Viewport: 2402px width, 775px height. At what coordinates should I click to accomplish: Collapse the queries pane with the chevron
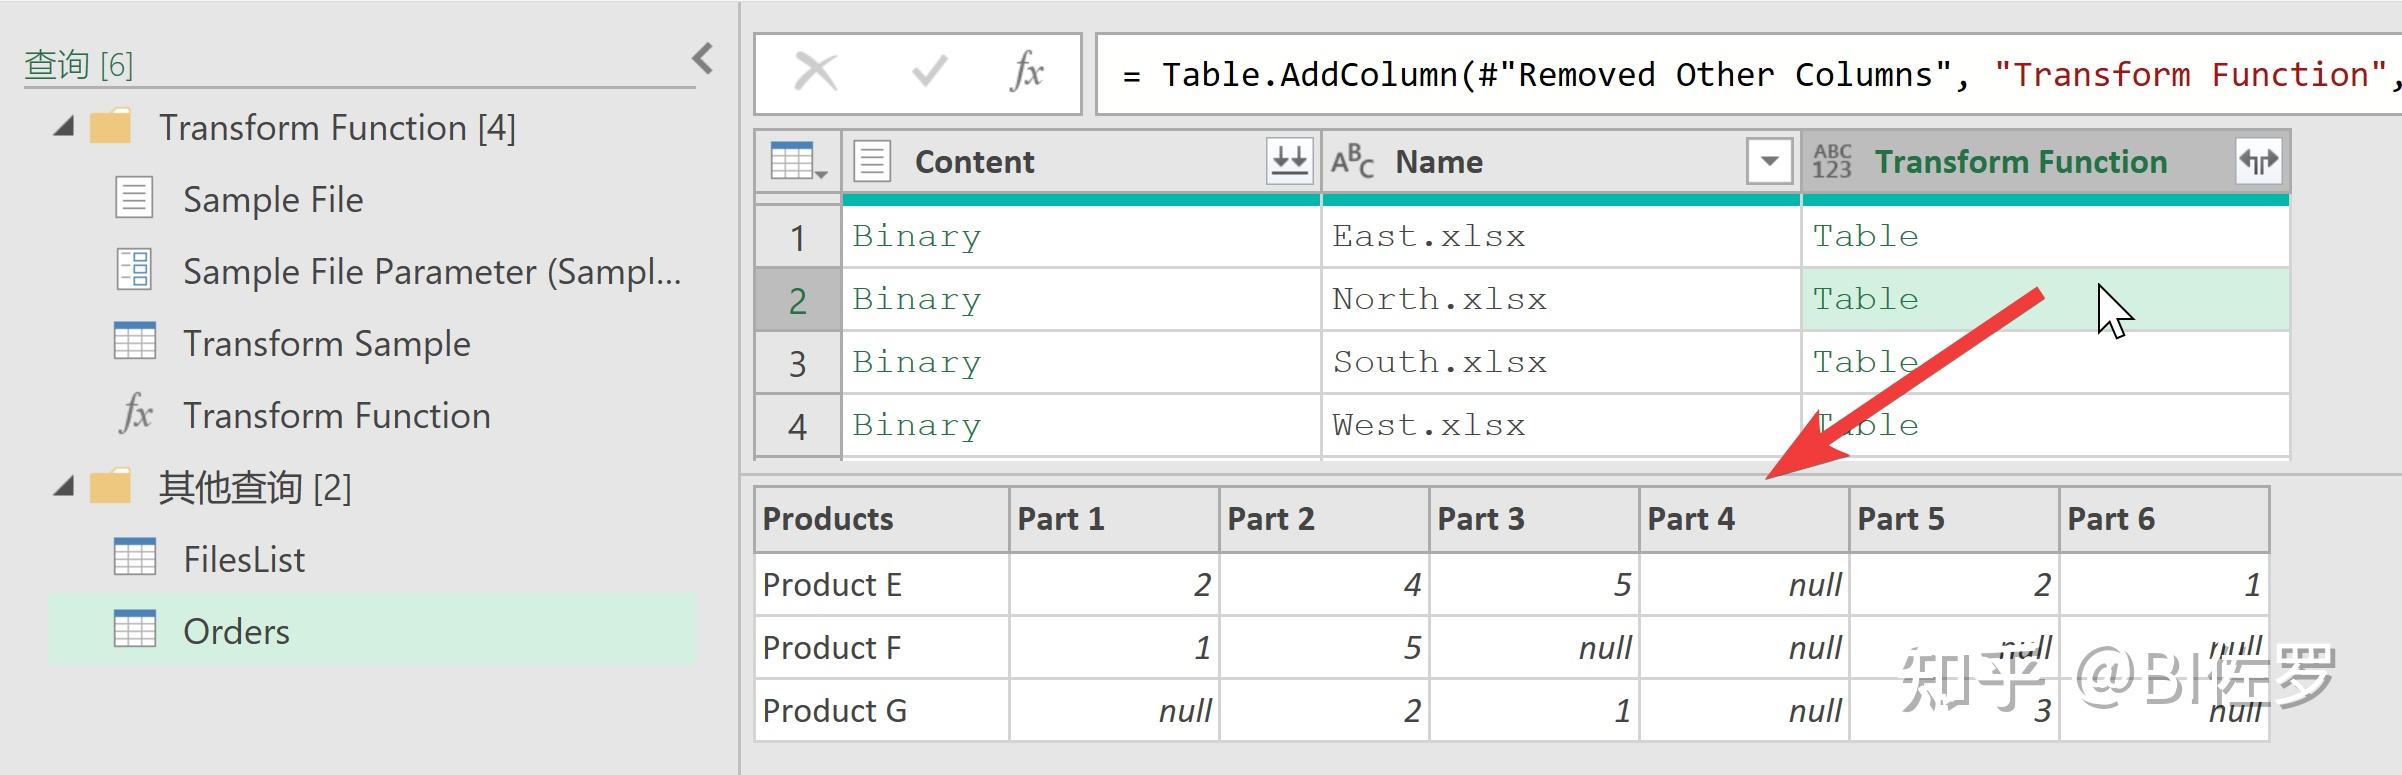click(x=703, y=59)
